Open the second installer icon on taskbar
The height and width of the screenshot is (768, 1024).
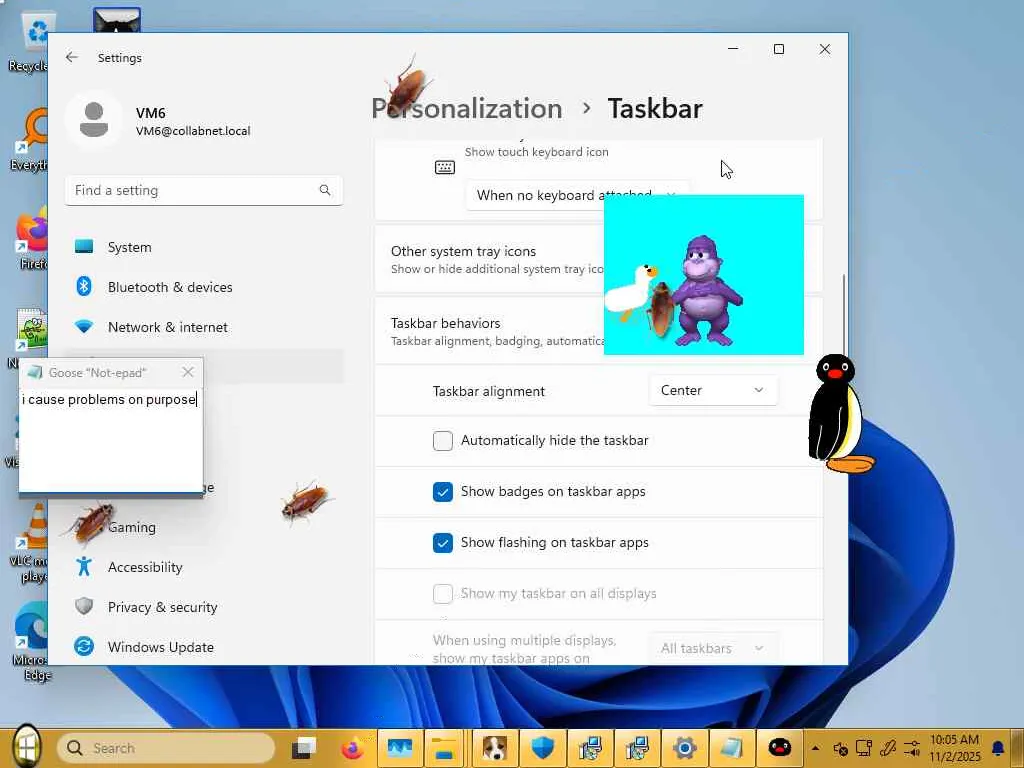637,748
